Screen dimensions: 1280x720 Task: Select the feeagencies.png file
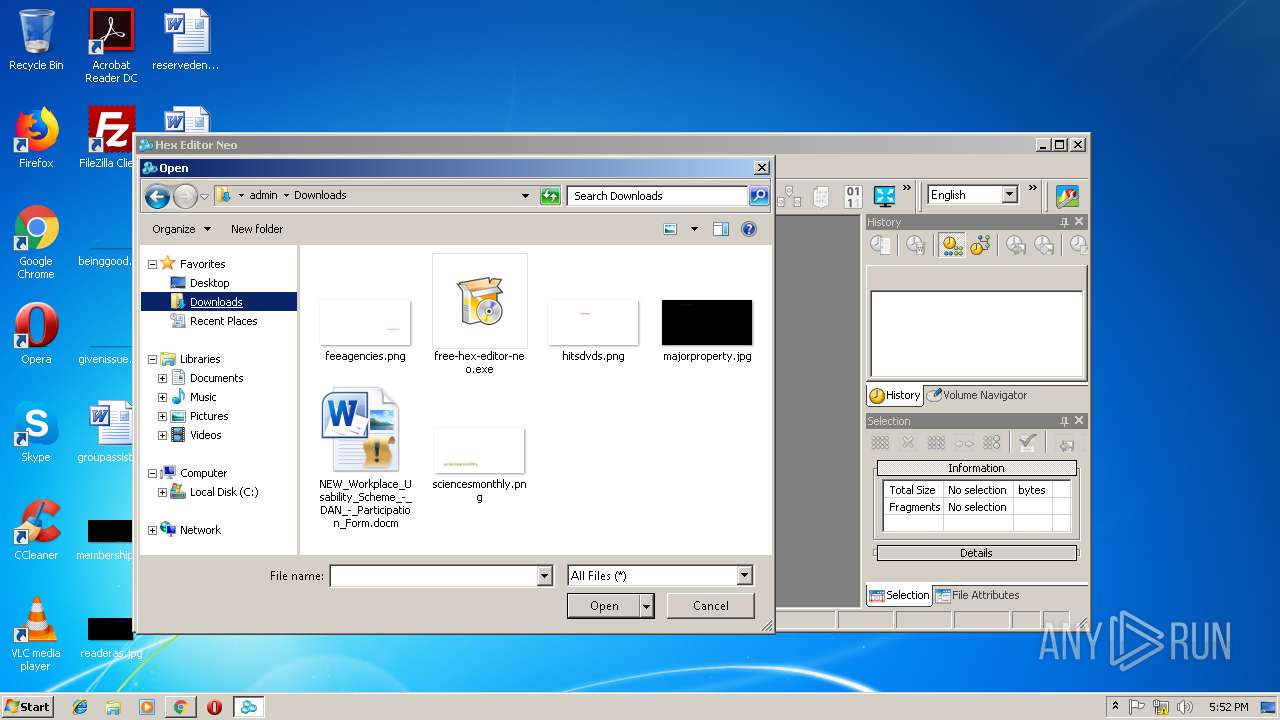tap(365, 330)
